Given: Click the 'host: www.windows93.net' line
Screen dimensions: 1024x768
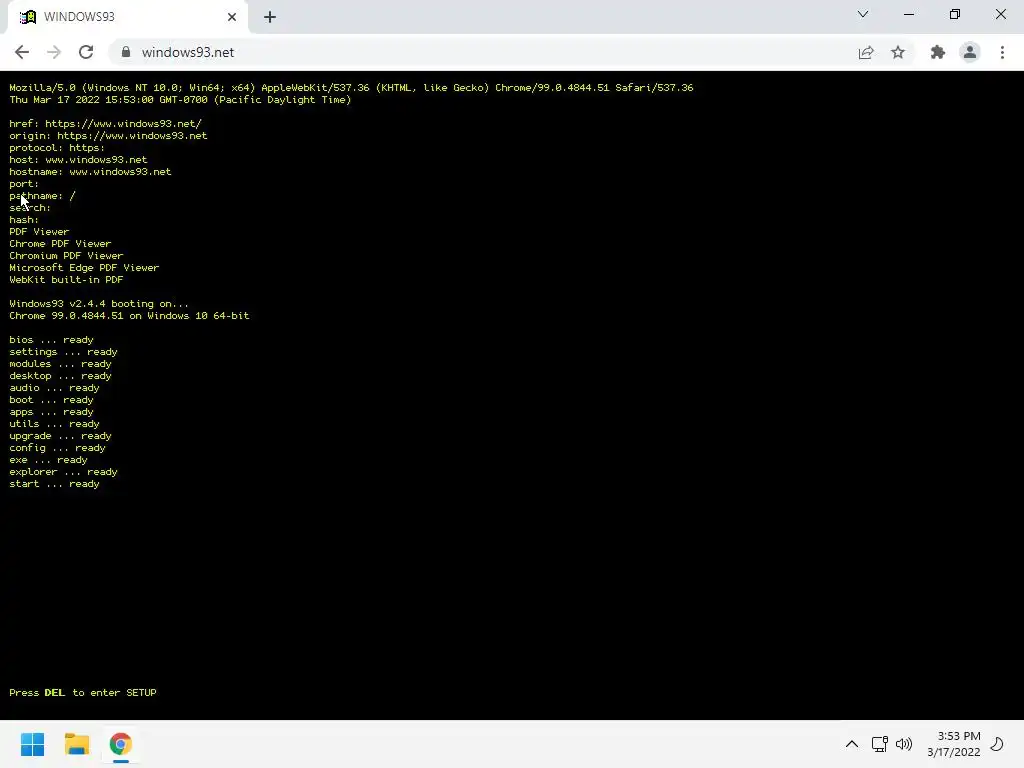Looking at the screenshot, I should [x=78, y=160].
